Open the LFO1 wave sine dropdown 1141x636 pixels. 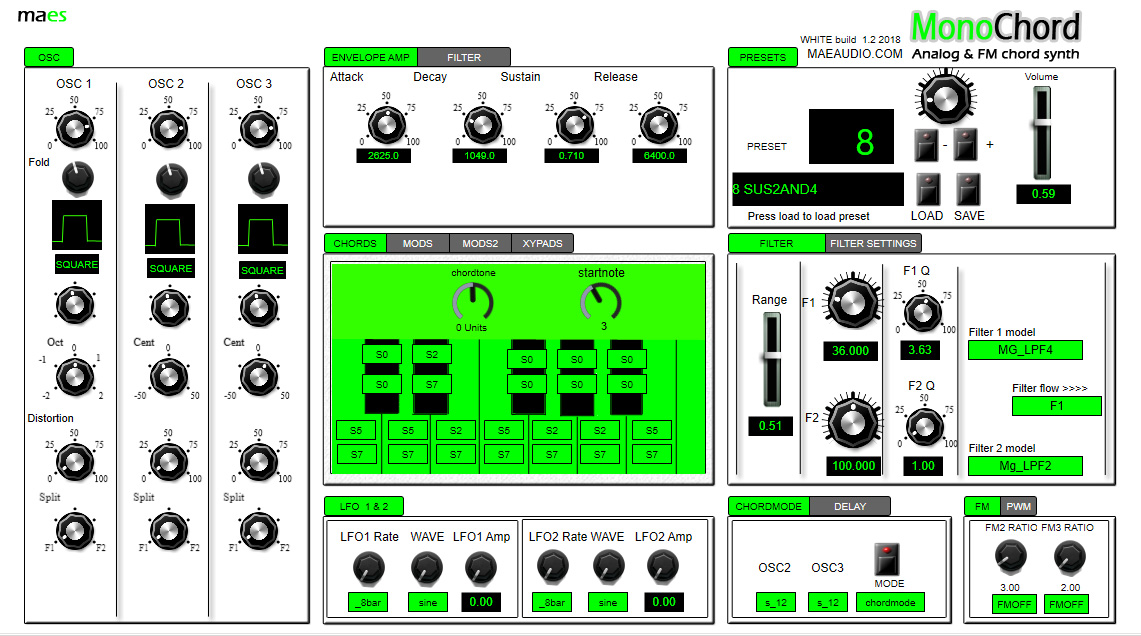(428, 603)
